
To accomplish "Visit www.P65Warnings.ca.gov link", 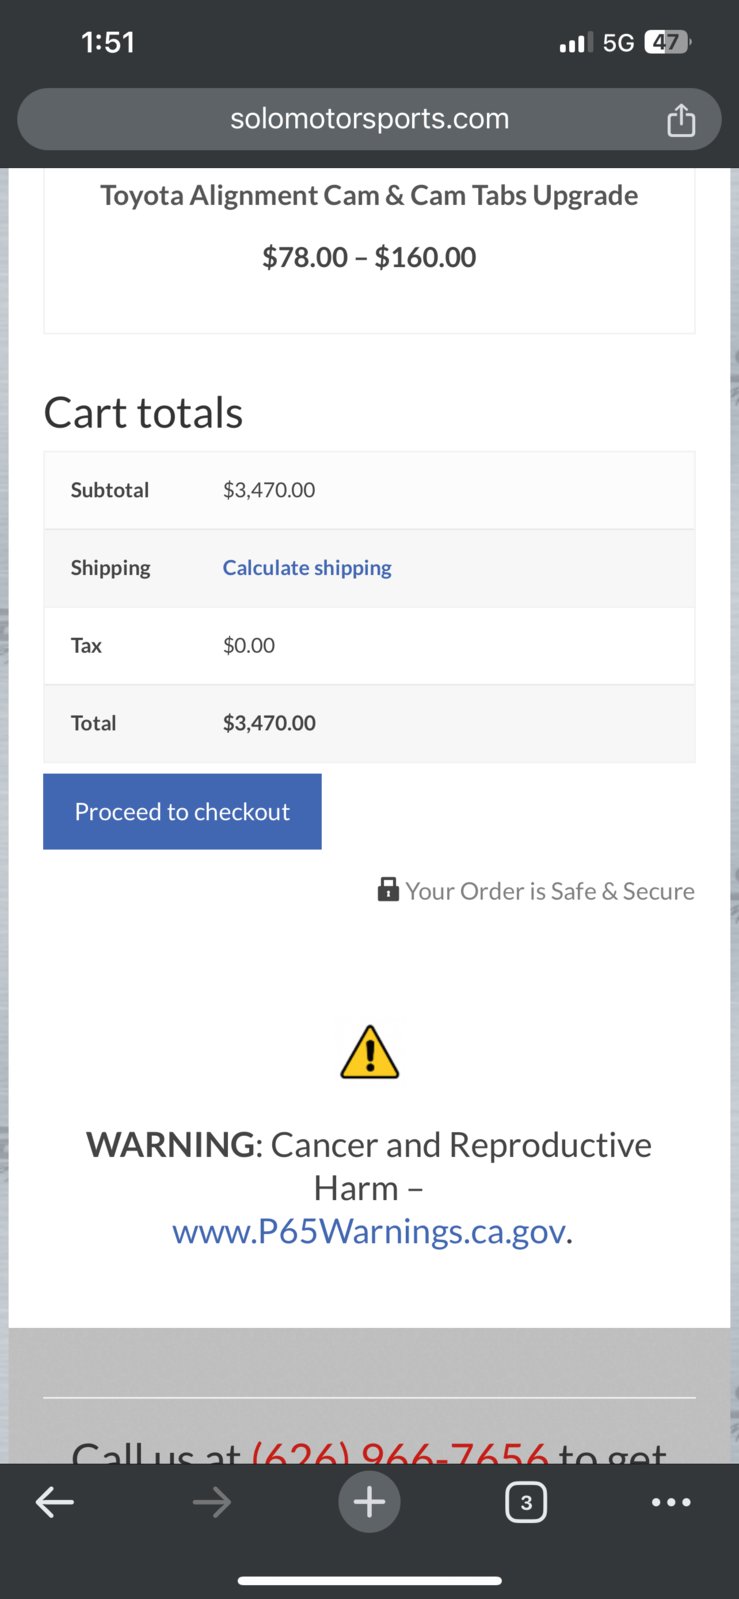I will pyautogui.click(x=369, y=1231).
